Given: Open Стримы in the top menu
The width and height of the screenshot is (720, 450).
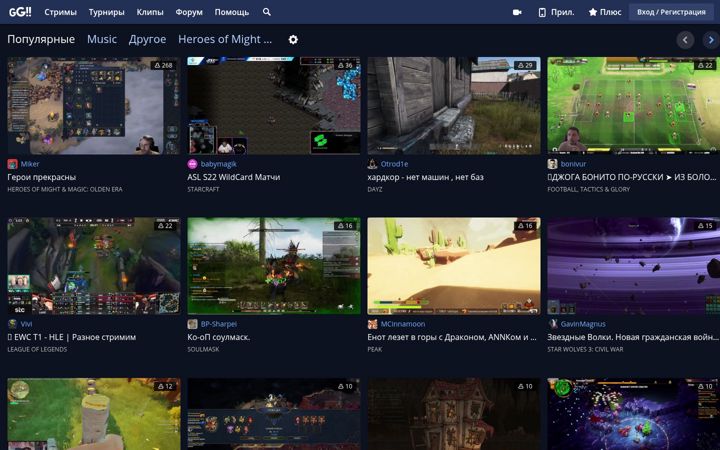Looking at the screenshot, I should point(61,12).
